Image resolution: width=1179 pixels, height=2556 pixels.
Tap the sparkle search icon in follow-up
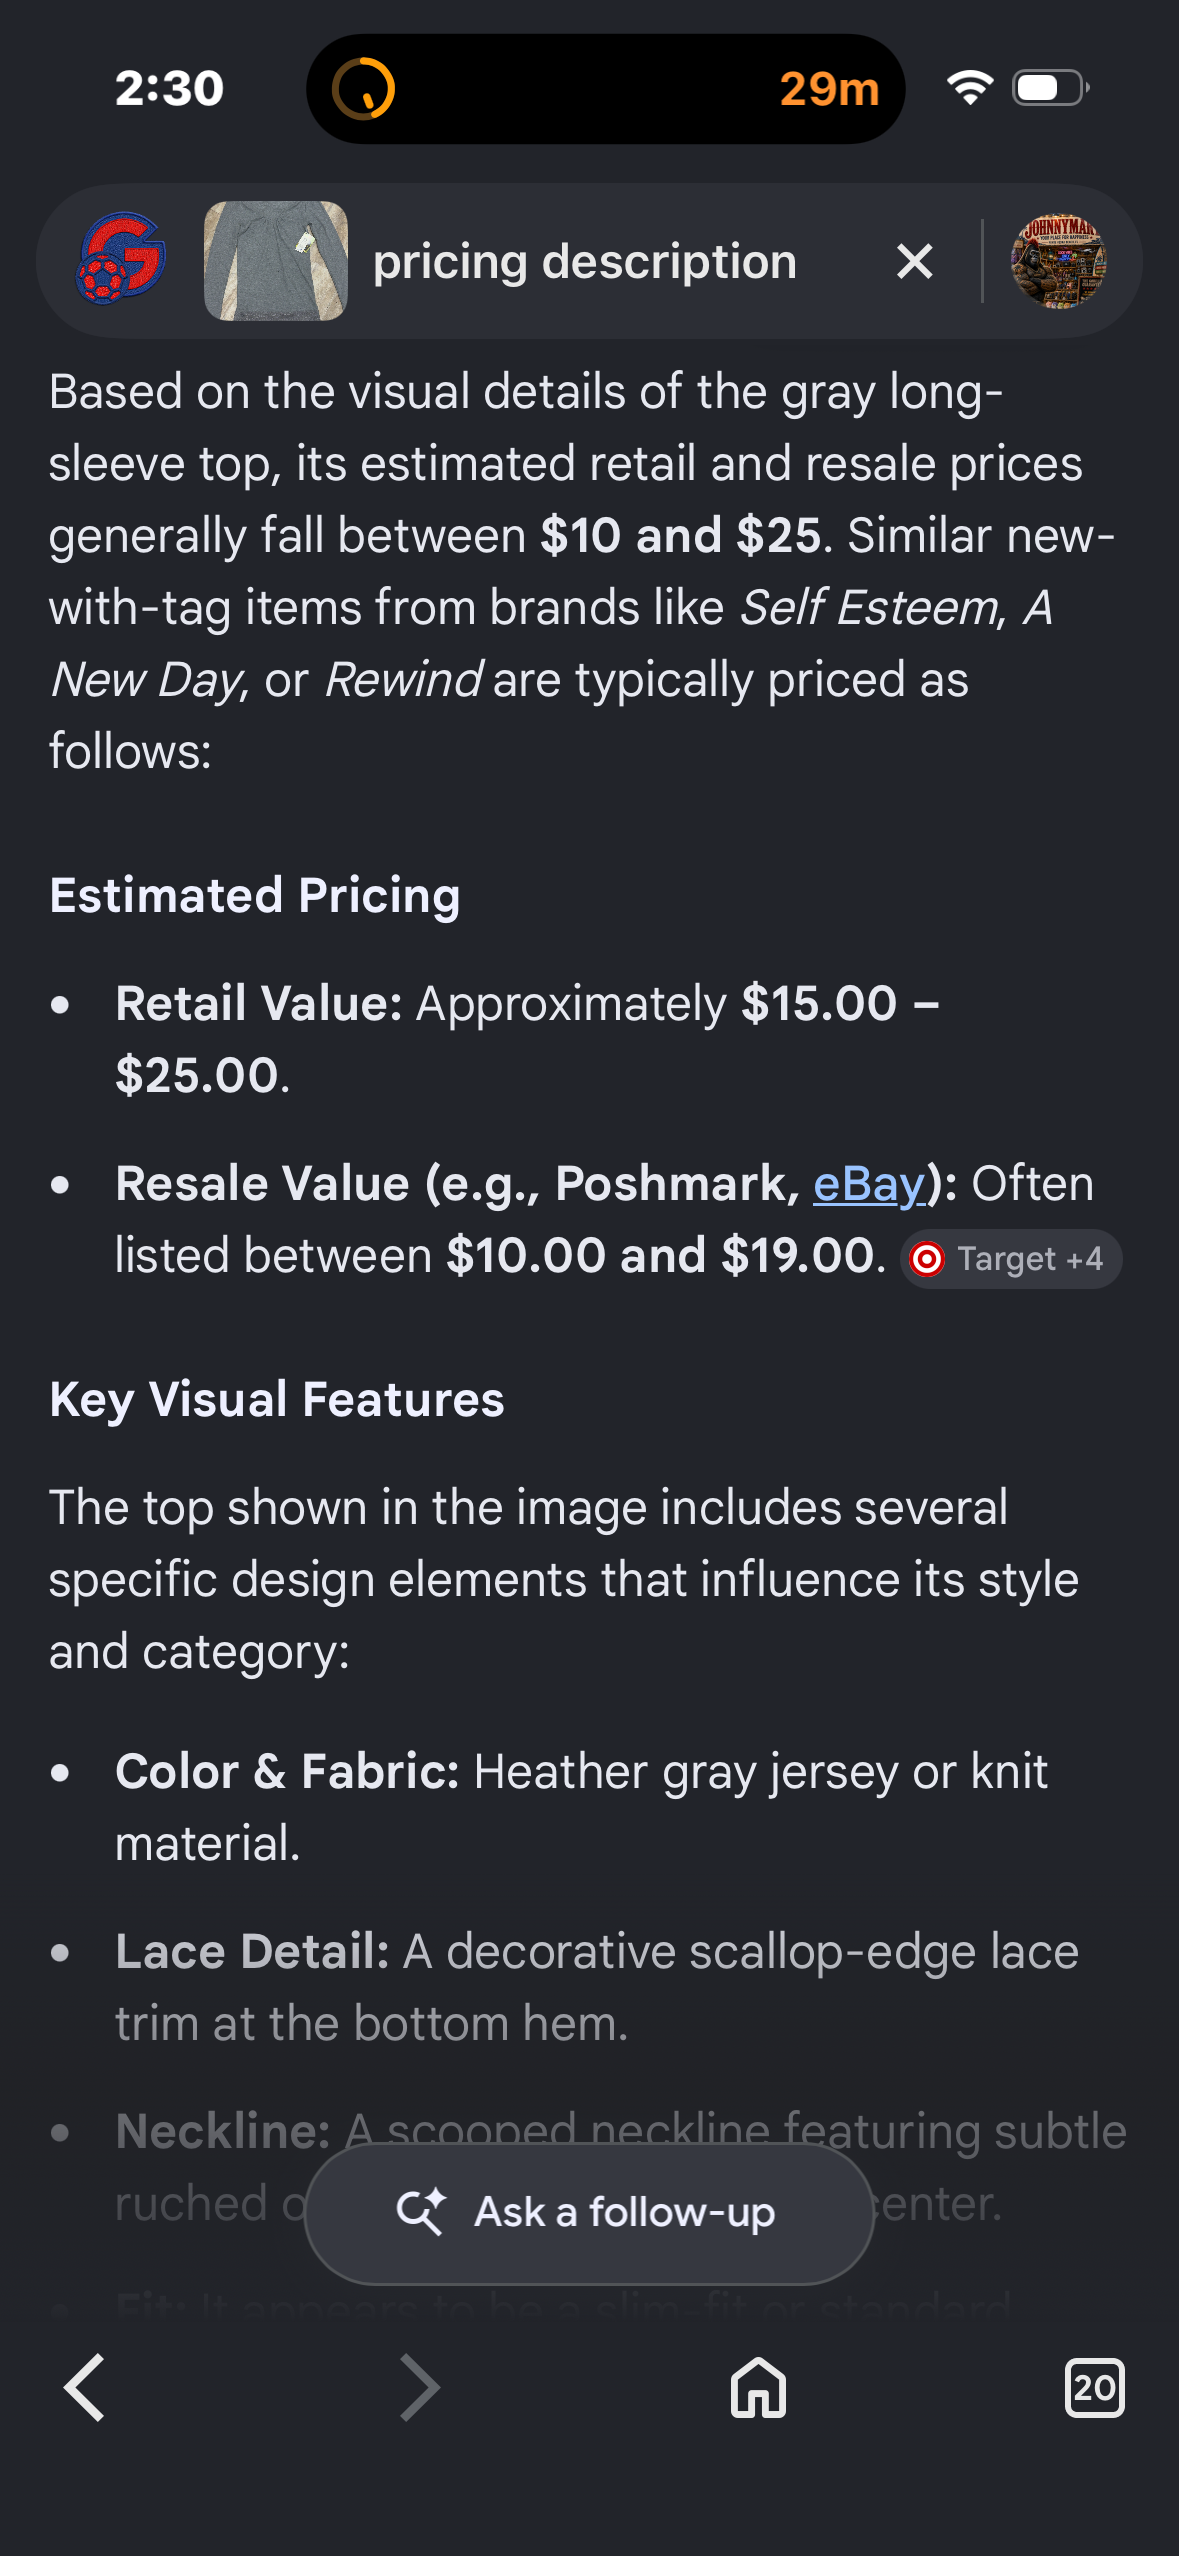coord(421,2211)
